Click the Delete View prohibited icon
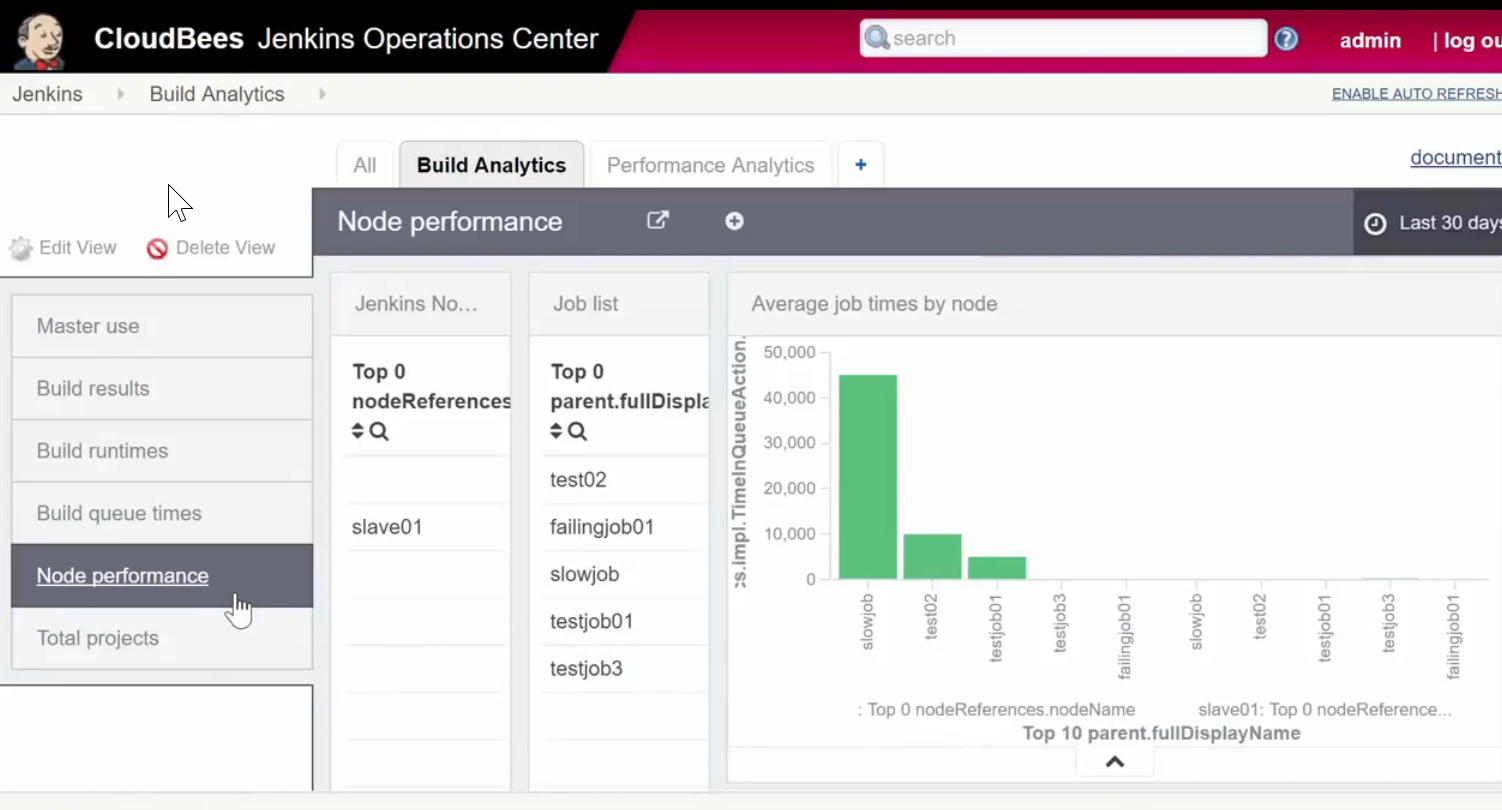 [x=157, y=248]
